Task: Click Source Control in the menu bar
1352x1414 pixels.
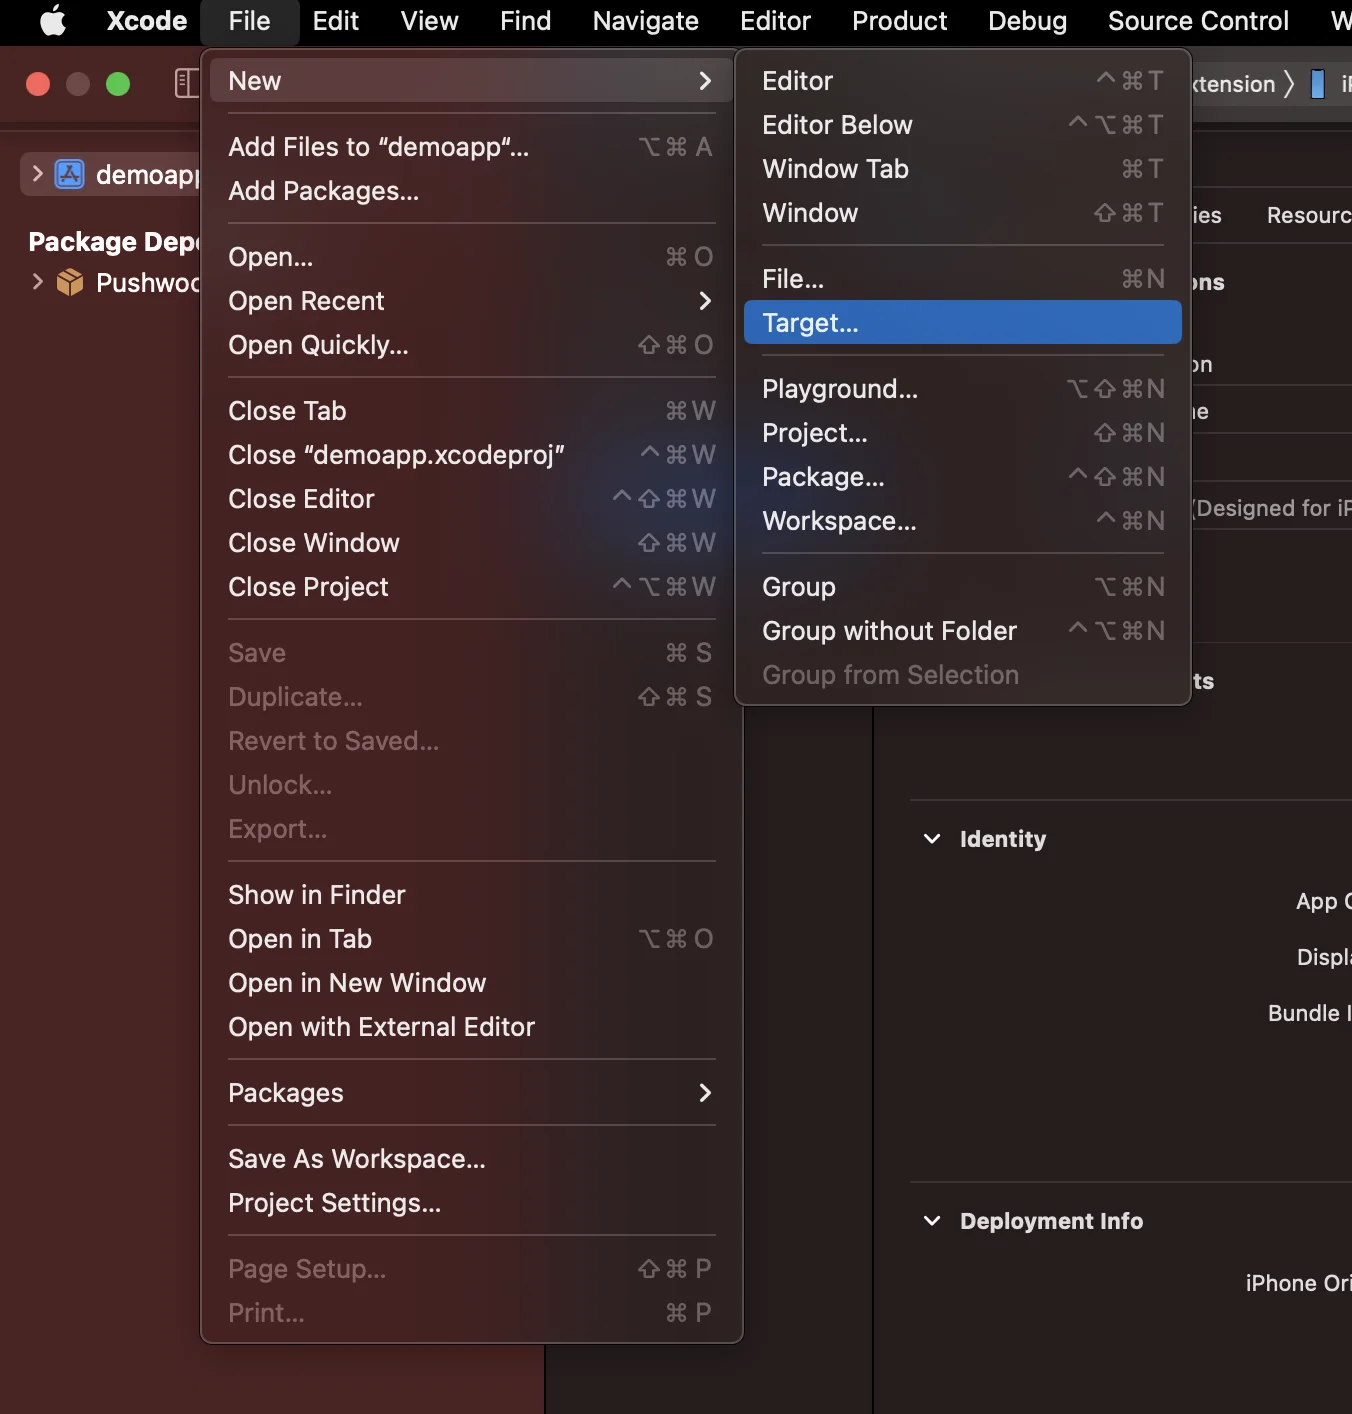Action: point(1197,21)
